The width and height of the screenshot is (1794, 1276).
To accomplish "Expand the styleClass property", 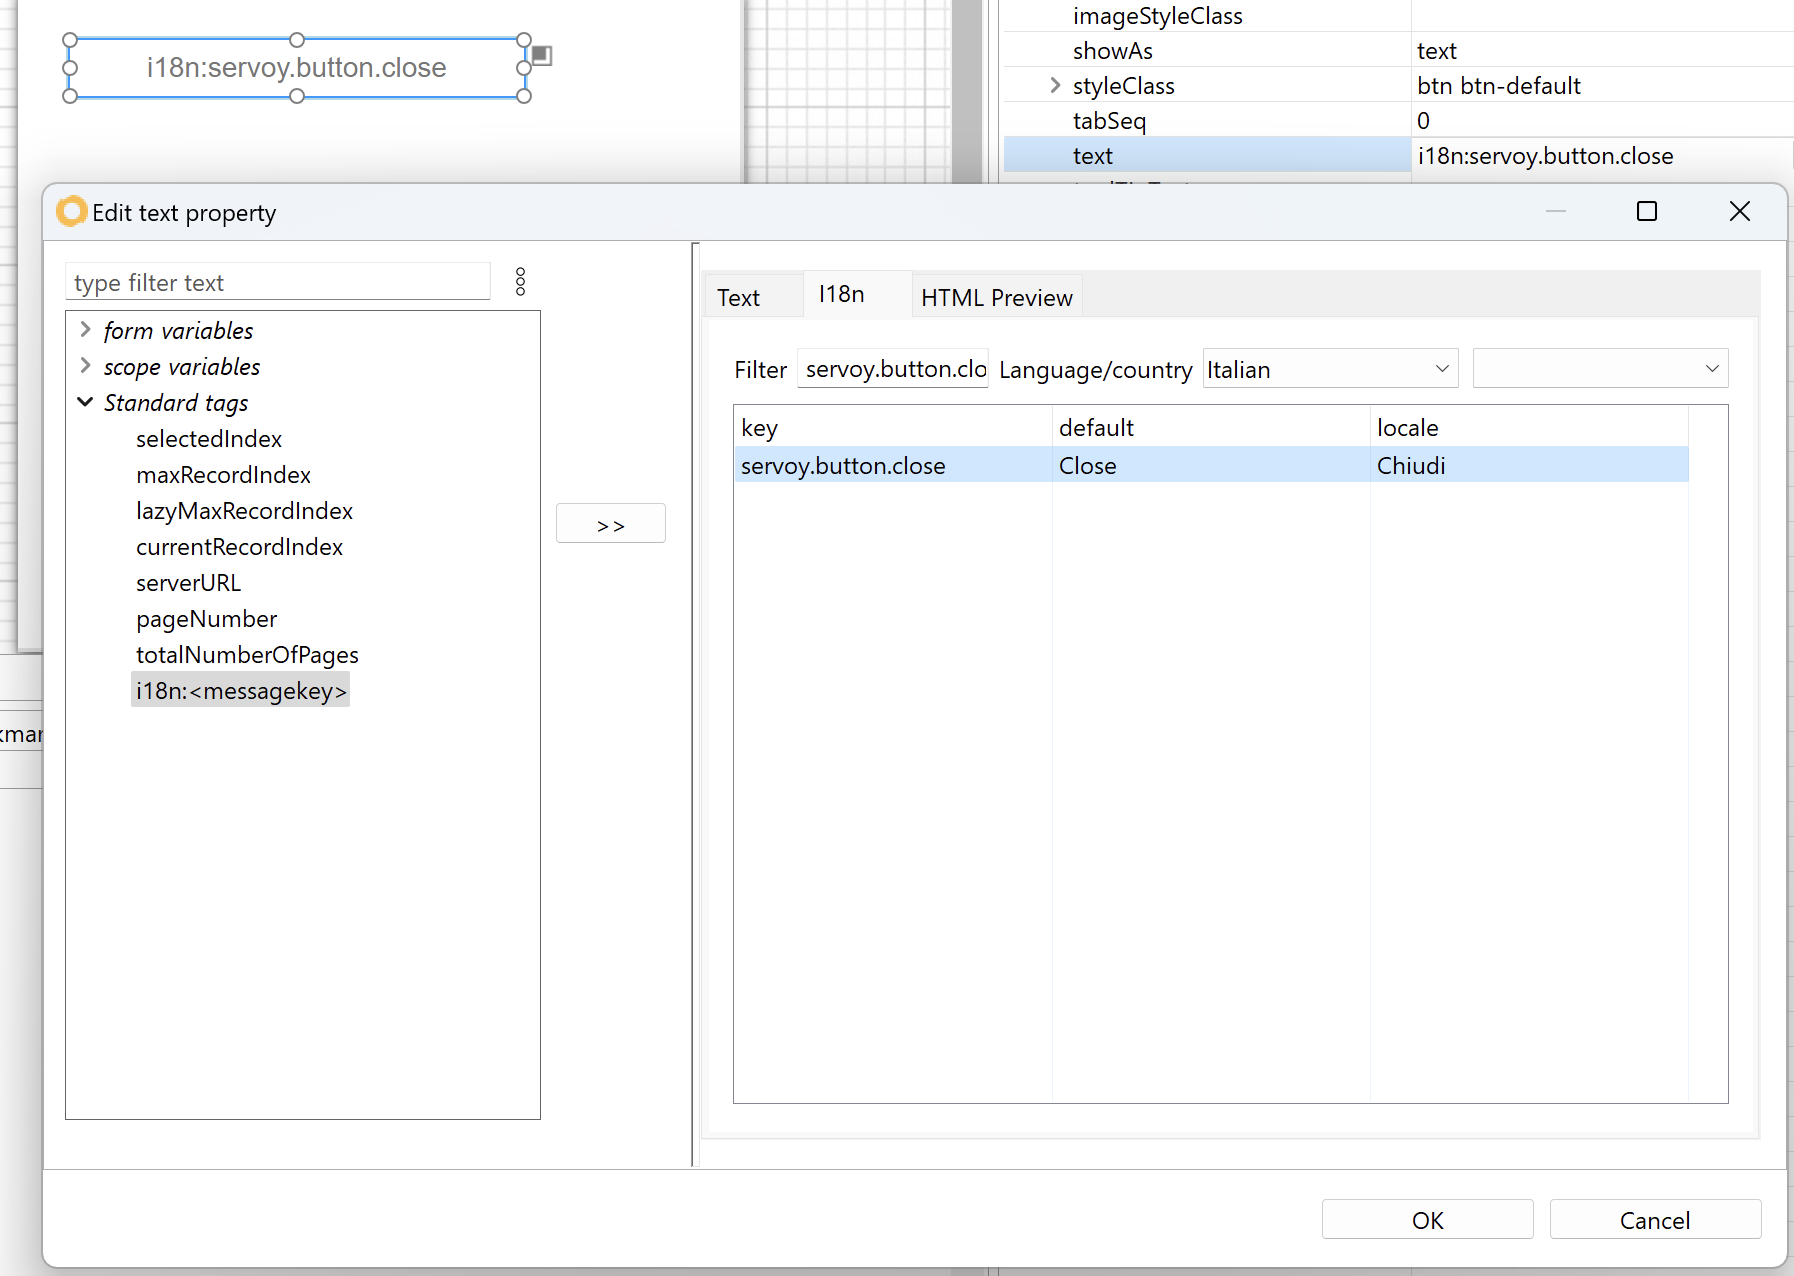I will (x=1055, y=85).
